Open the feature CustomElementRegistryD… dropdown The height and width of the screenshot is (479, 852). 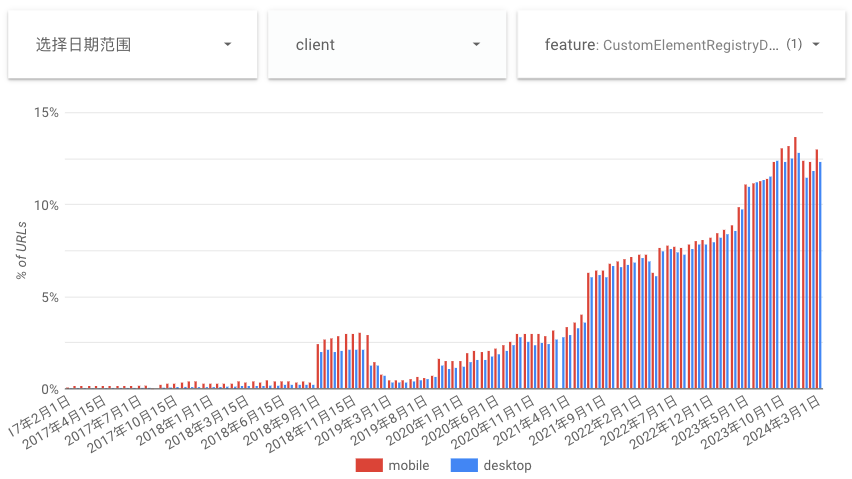pos(681,45)
